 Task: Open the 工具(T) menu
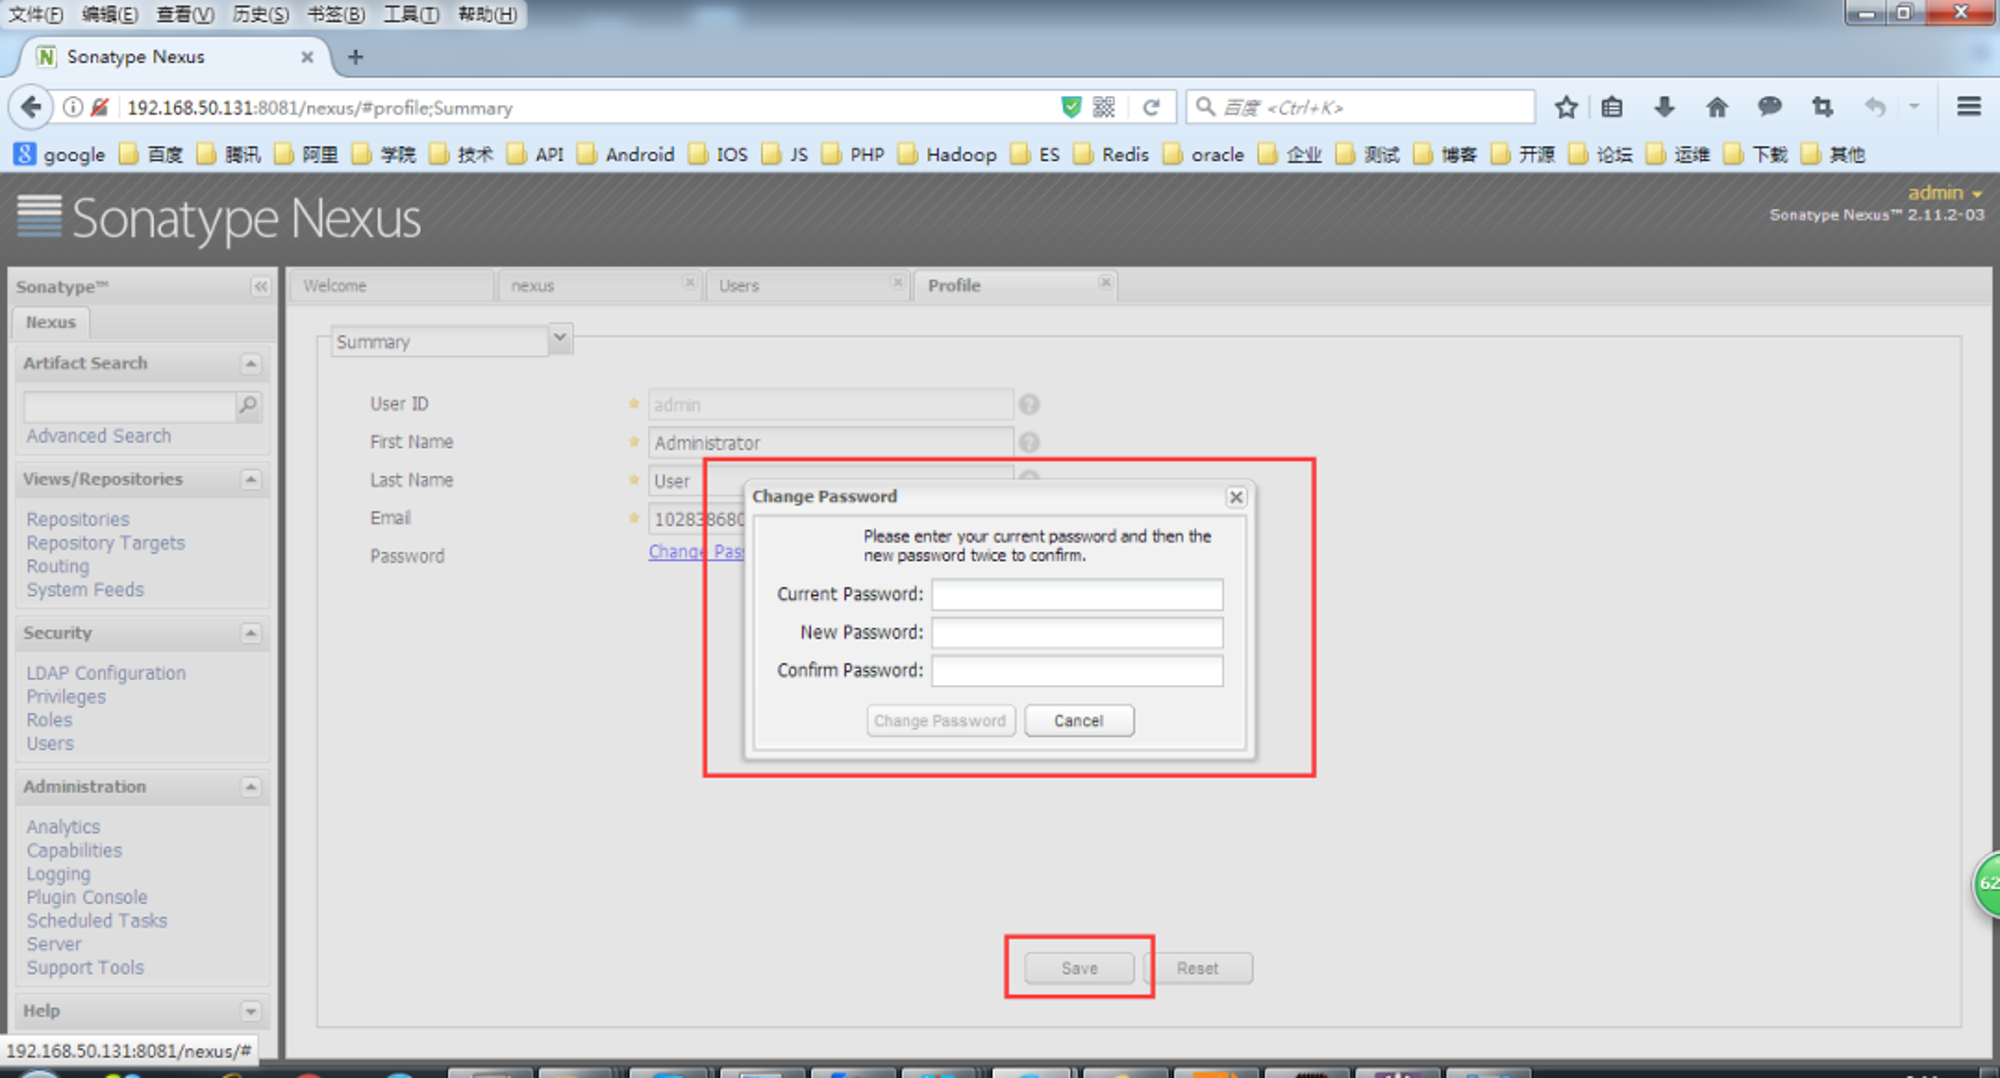[x=411, y=14]
